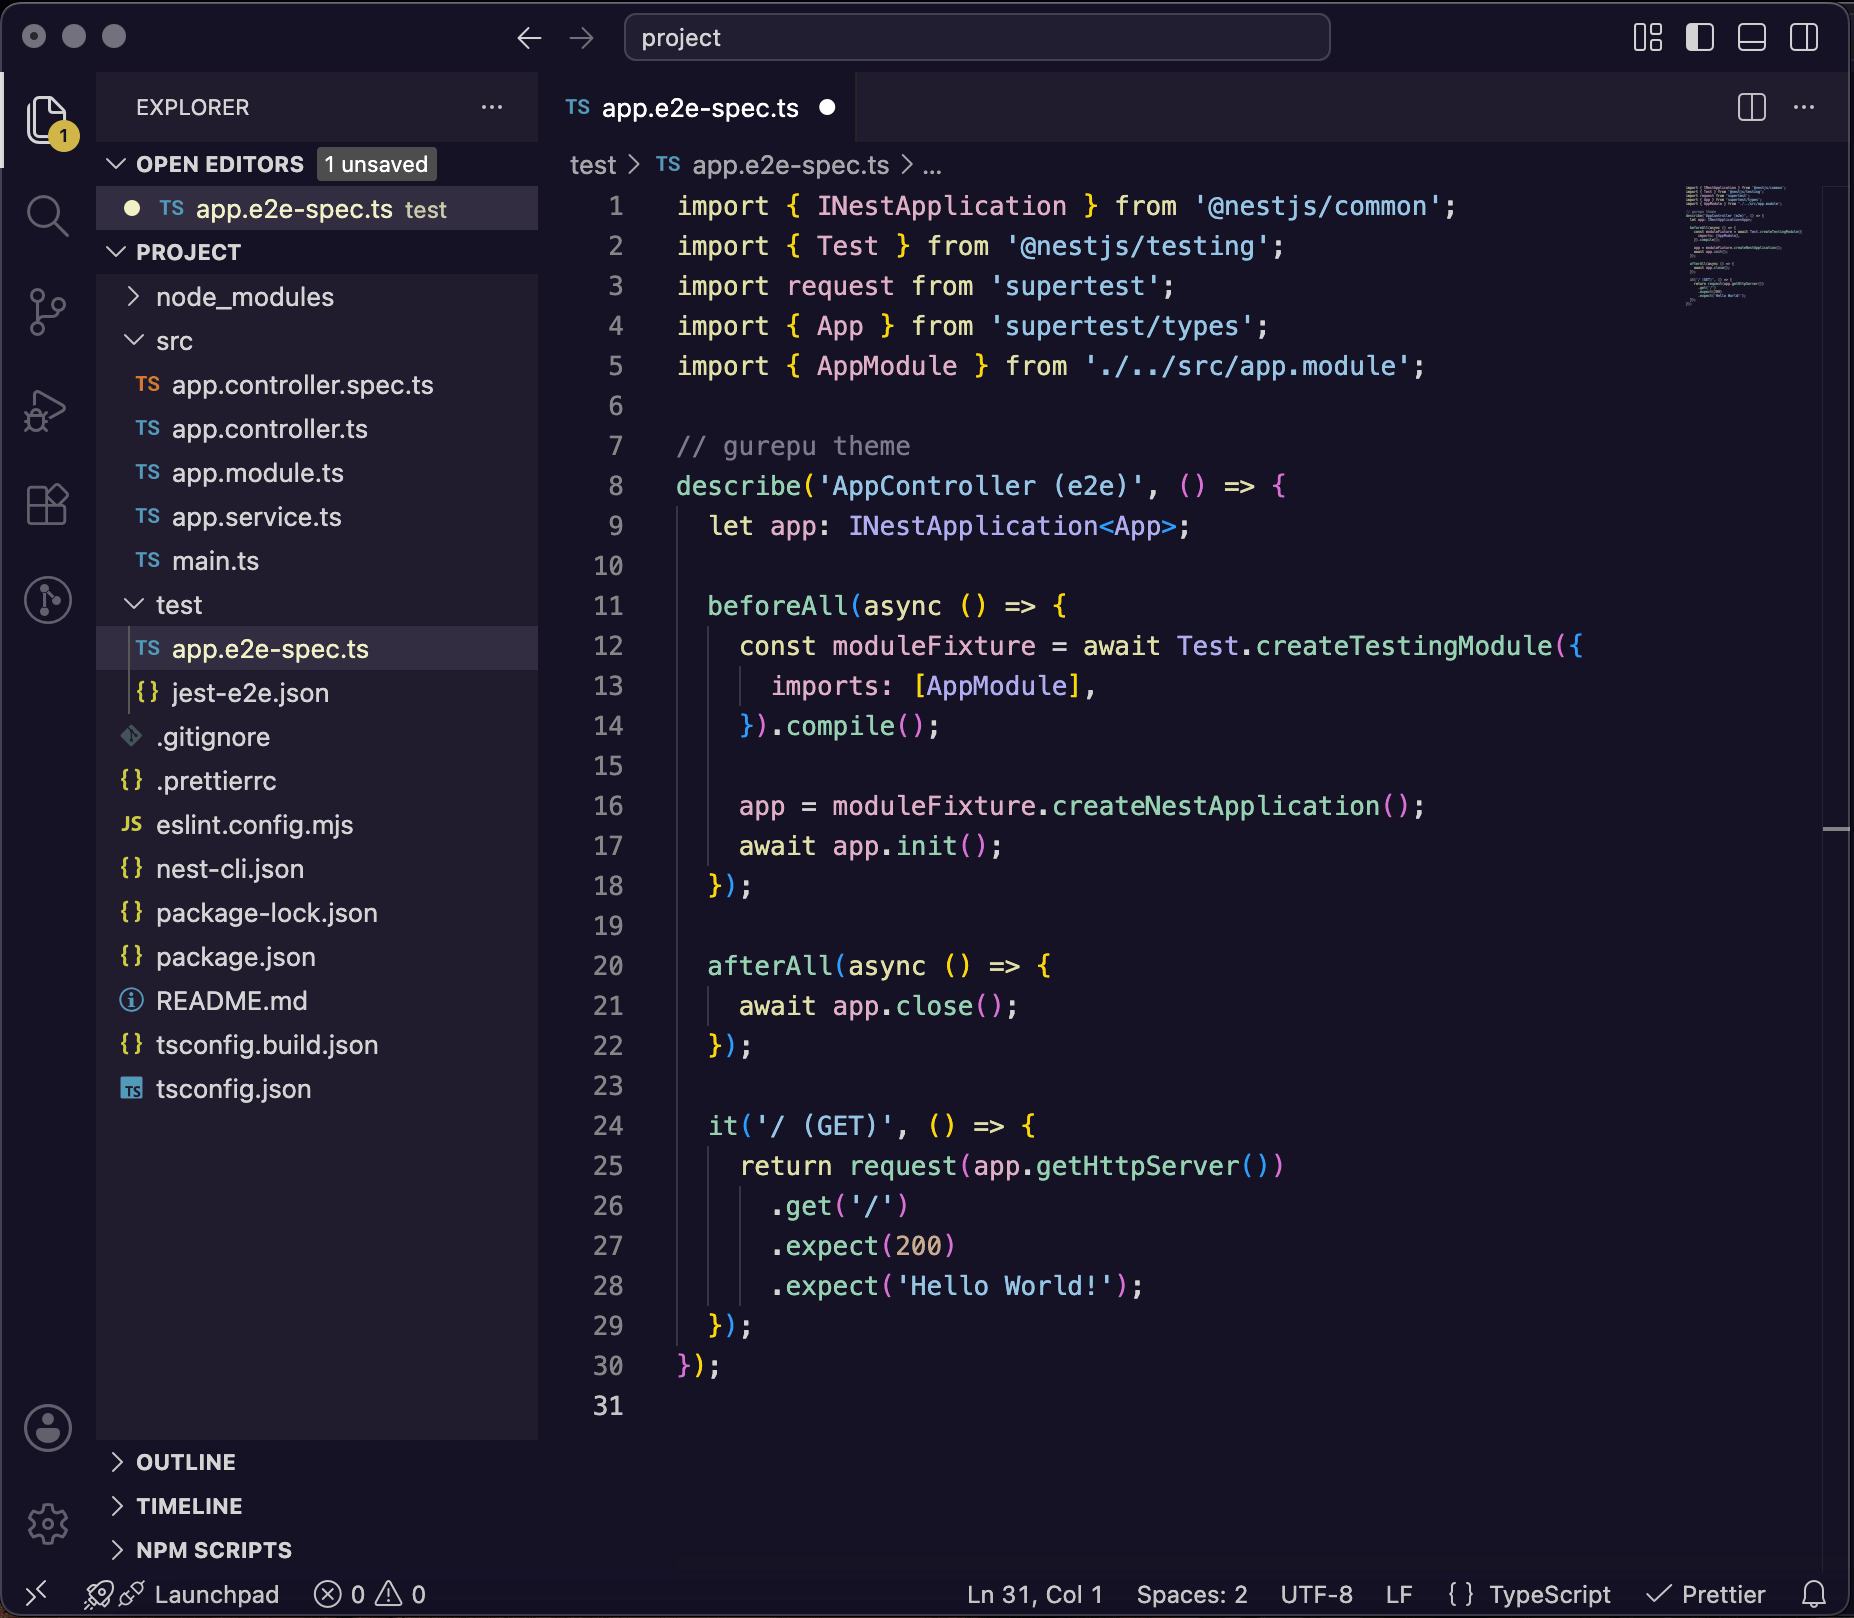Click the remote window icon in status bar
Image resolution: width=1854 pixels, height=1618 pixels.
coord(36,1594)
